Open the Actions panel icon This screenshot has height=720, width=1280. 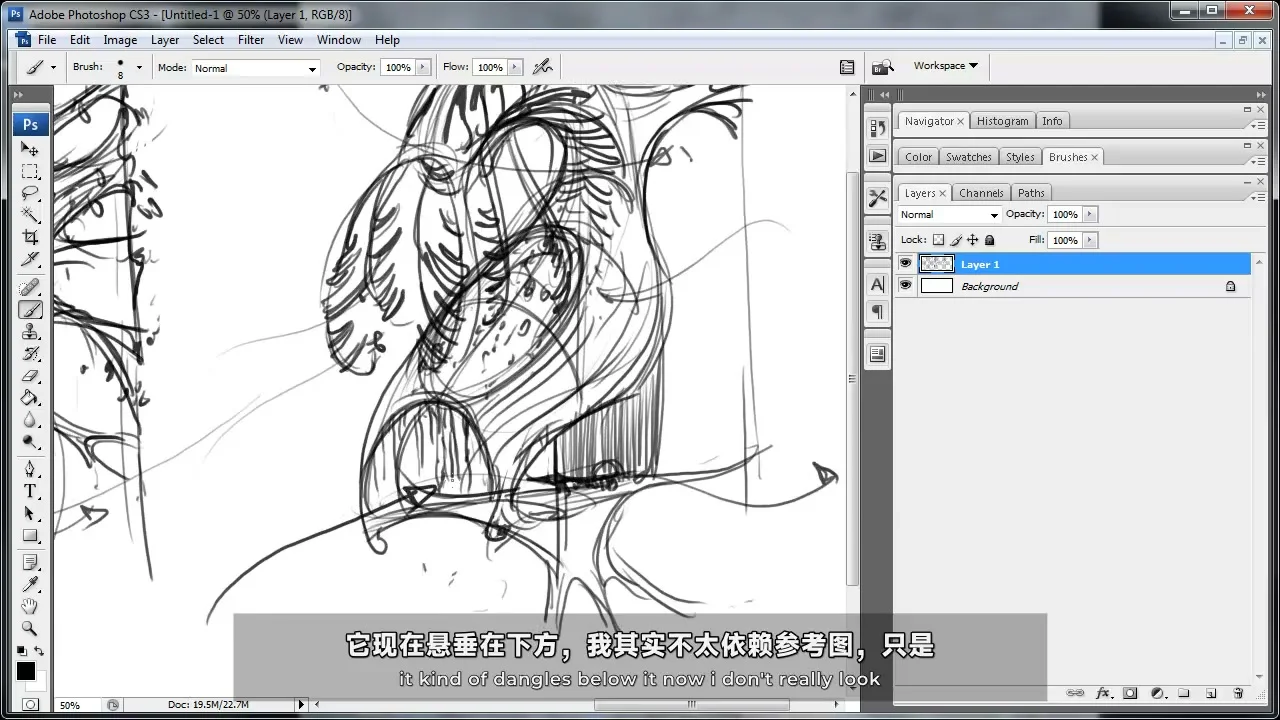877,156
